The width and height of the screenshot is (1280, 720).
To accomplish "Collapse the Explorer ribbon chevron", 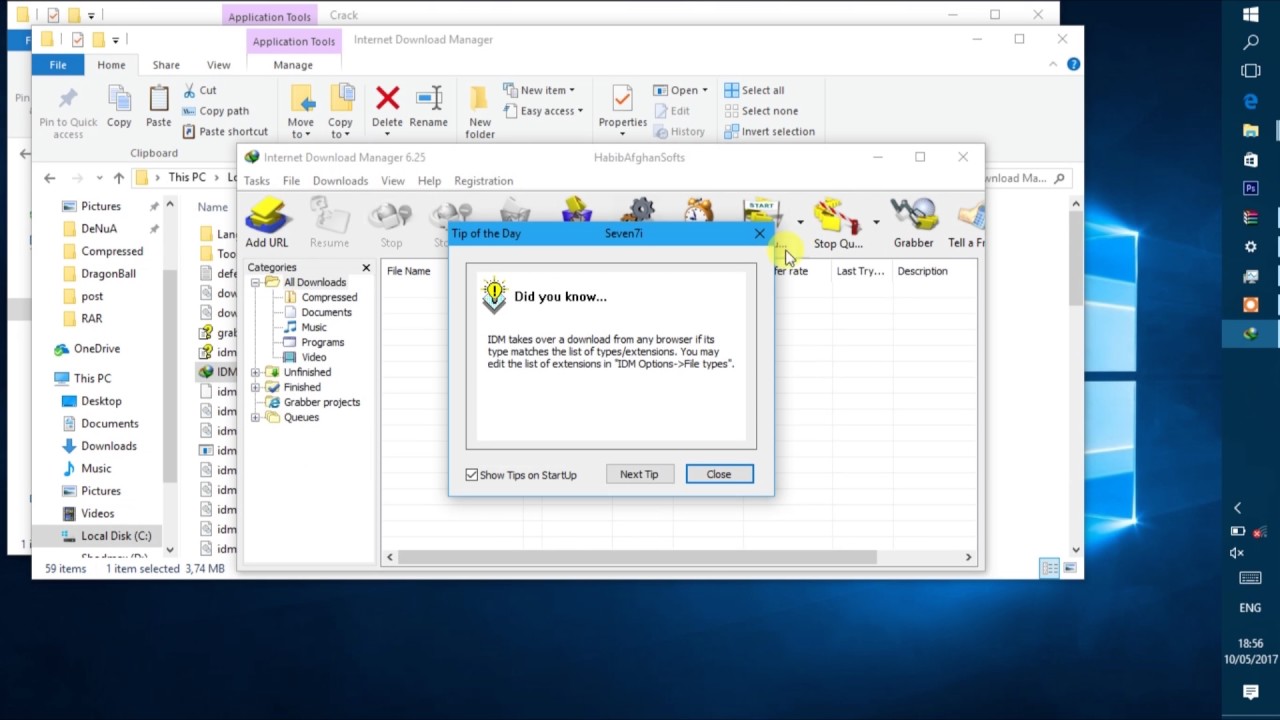I will (x=1052, y=64).
